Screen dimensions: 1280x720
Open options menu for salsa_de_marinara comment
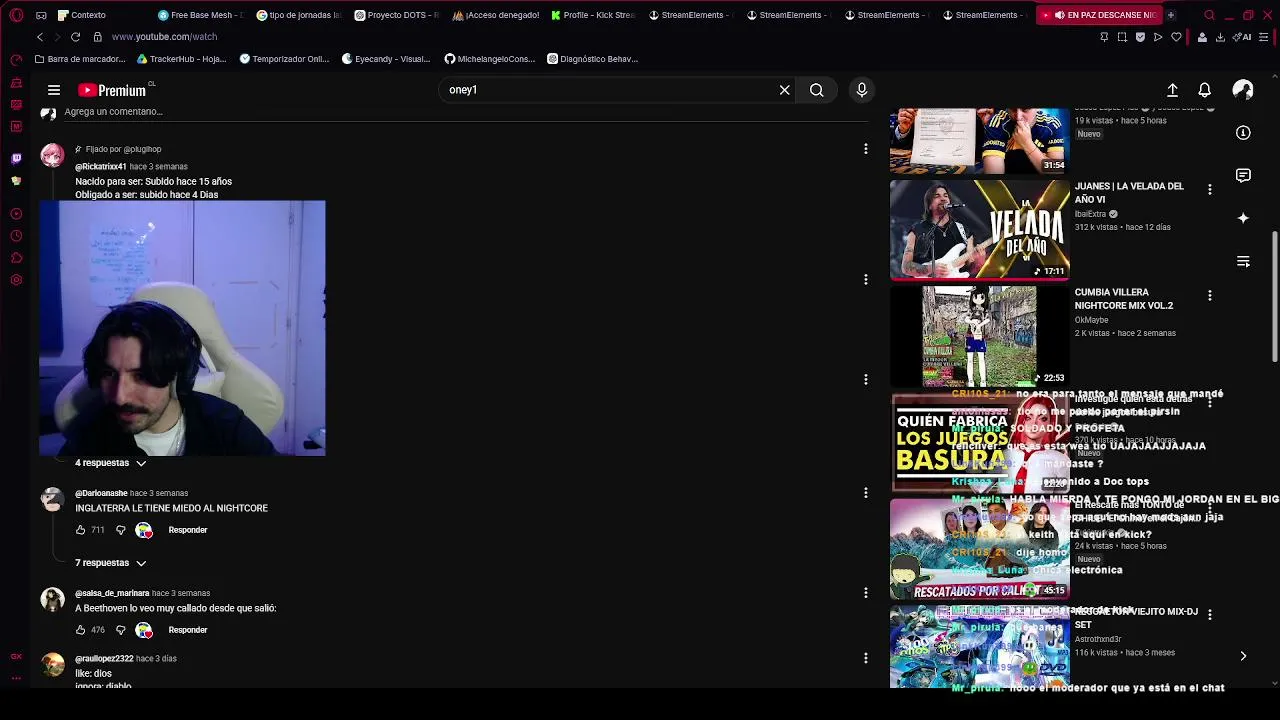[x=866, y=593]
